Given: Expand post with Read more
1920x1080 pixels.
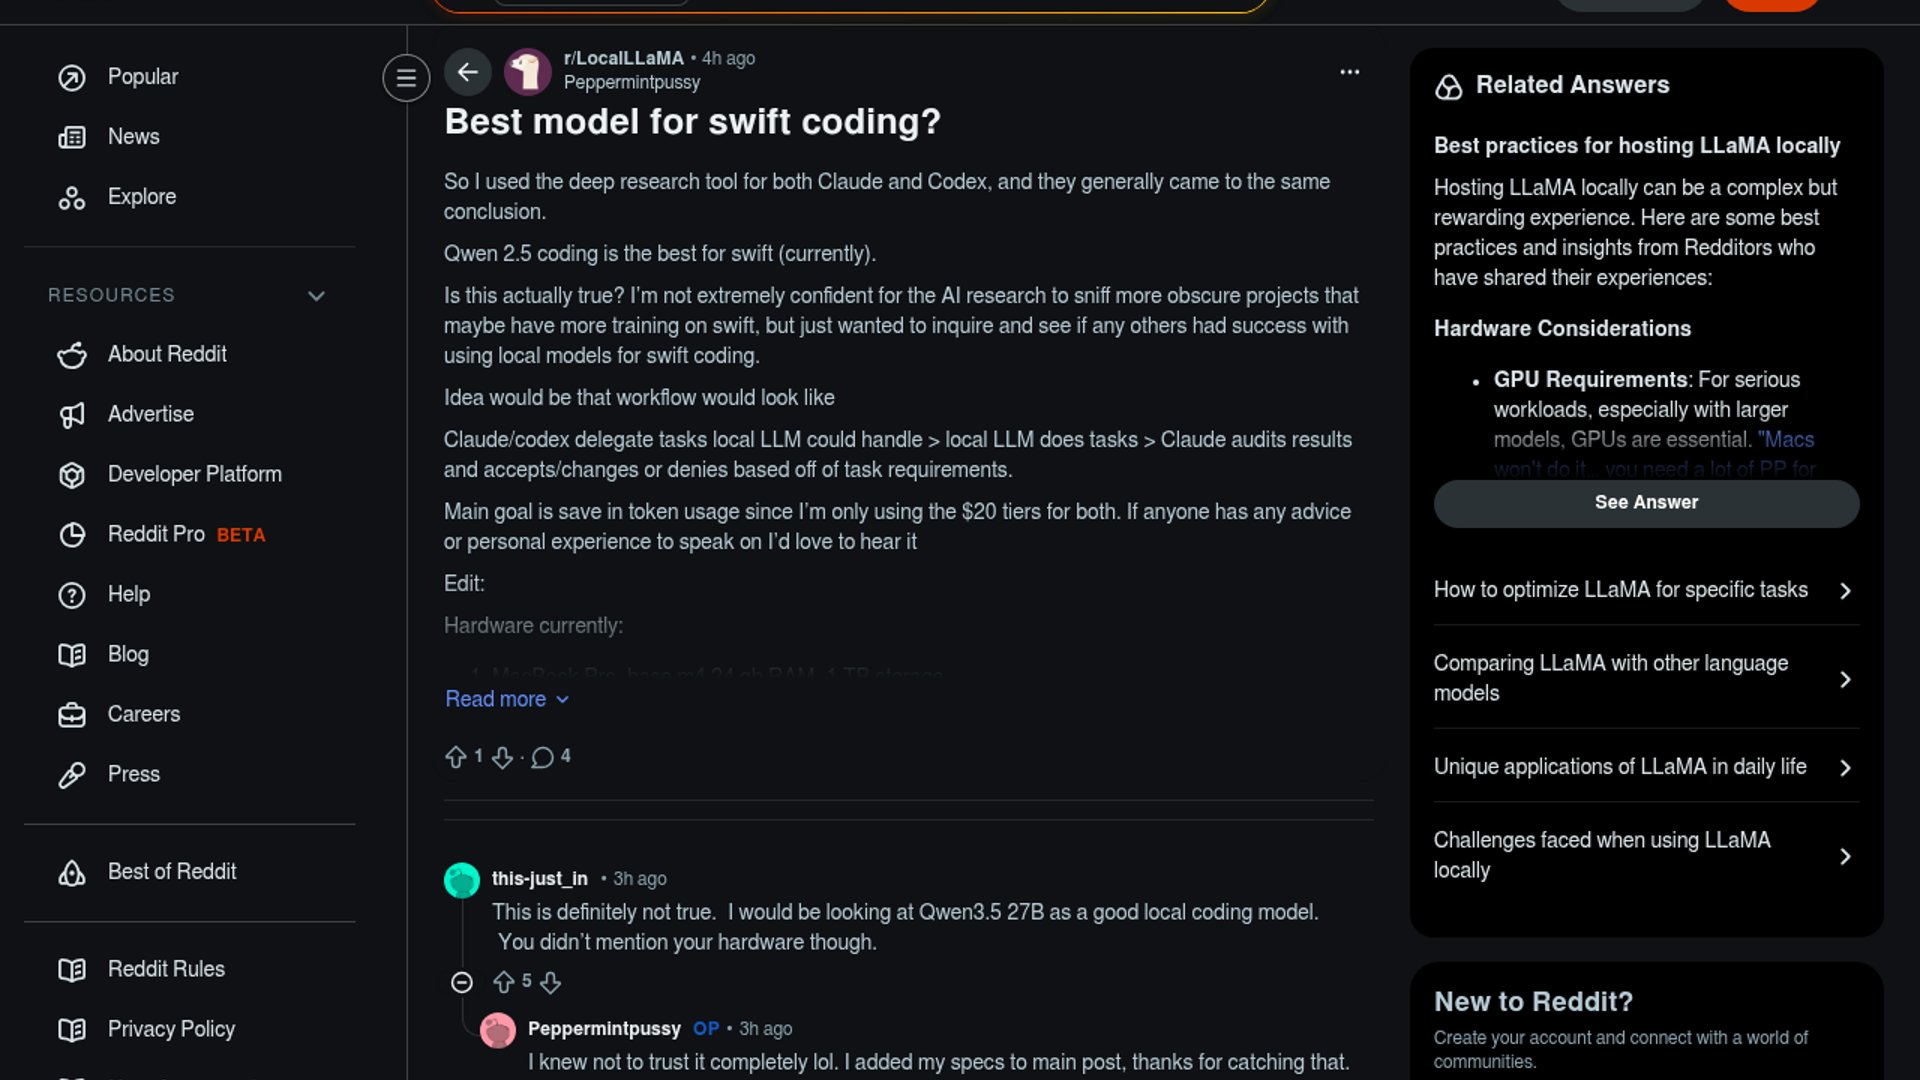Looking at the screenshot, I should tap(506, 699).
